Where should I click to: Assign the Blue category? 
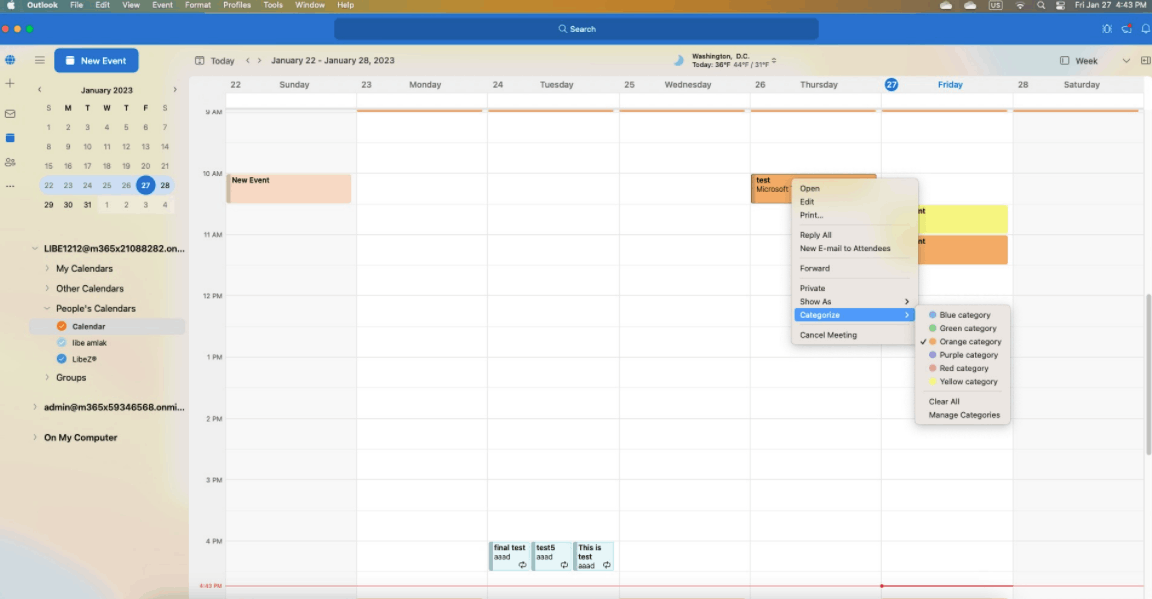pyautogui.click(x=962, y=315)
